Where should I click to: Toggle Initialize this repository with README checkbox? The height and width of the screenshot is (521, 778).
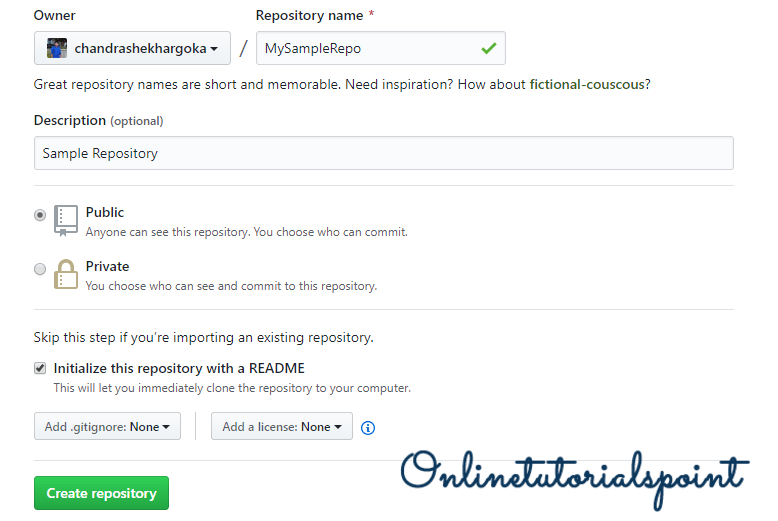[40, 368]
